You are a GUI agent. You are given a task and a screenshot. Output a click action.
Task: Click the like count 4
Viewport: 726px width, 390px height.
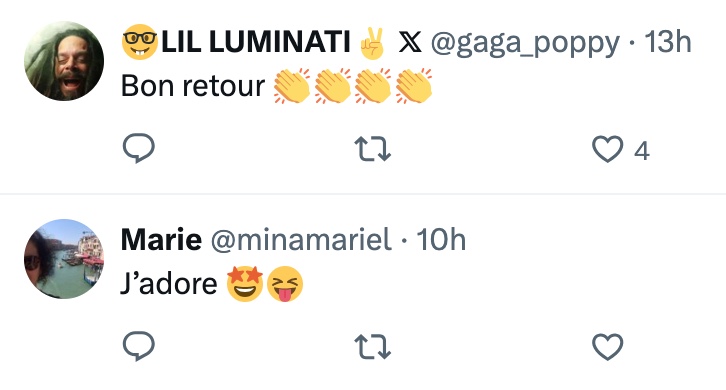tap(641, 151)
